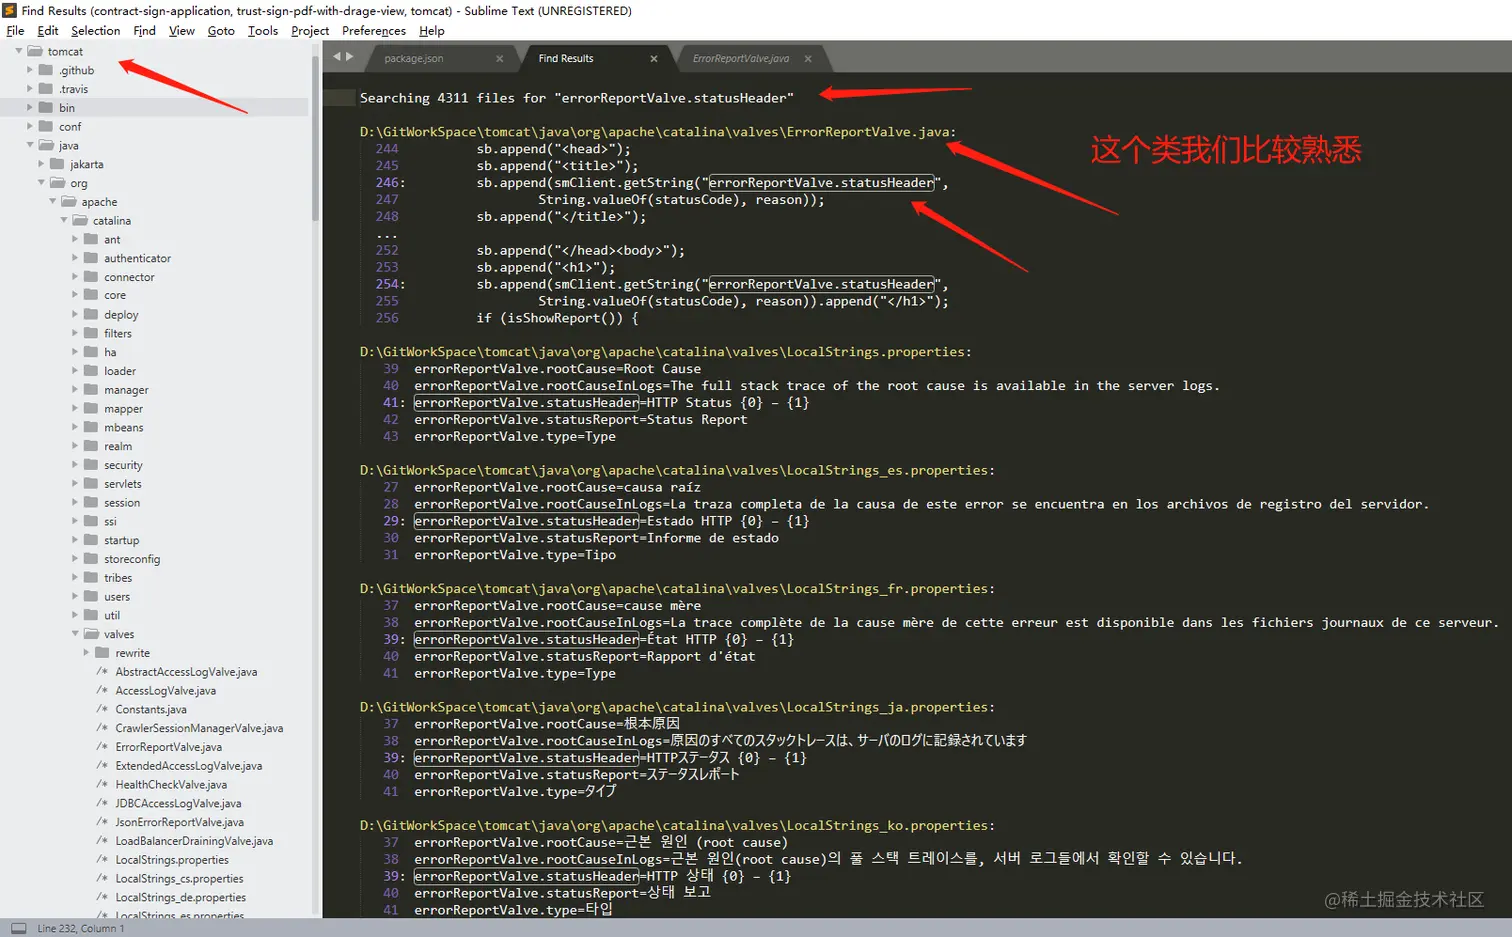
Task: Open the File menu
Action: 15,31
